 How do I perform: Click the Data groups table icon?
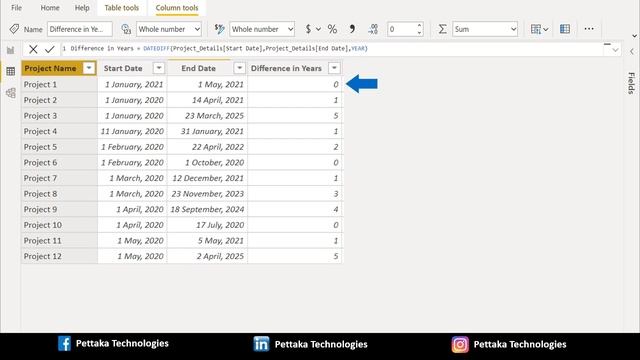point(565,29)
